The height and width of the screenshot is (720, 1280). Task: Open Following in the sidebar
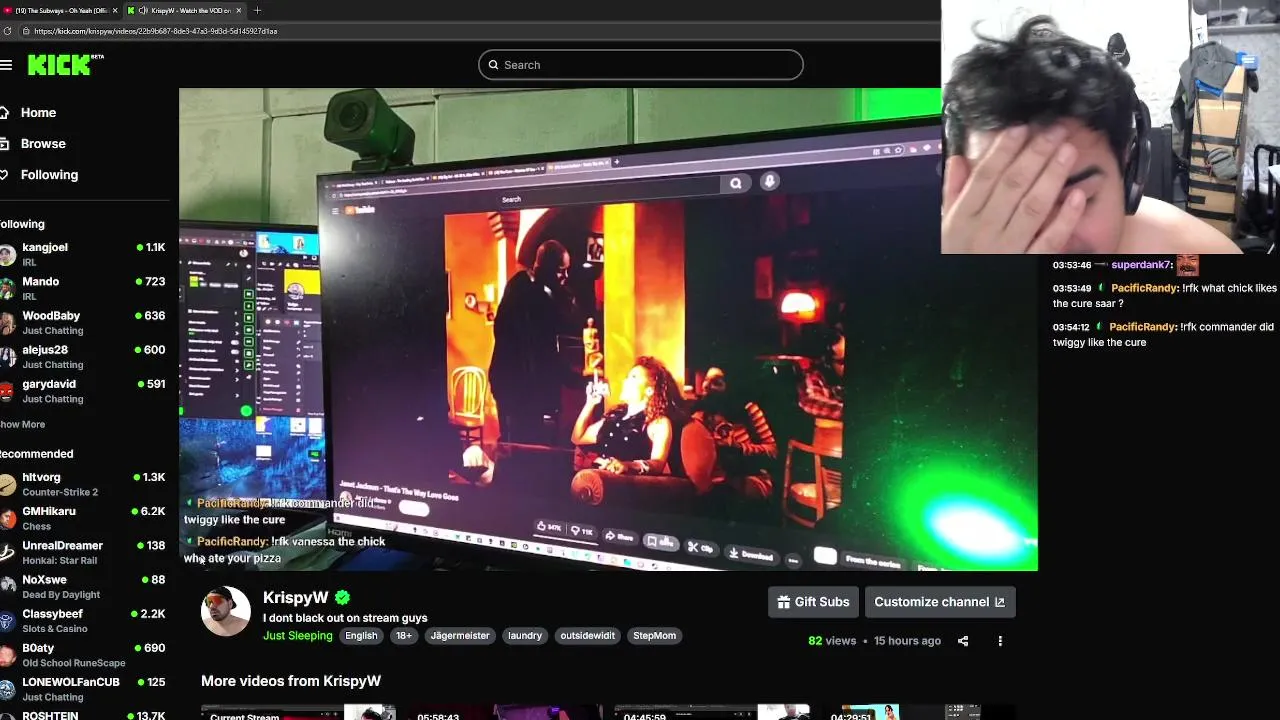point(48,175)
